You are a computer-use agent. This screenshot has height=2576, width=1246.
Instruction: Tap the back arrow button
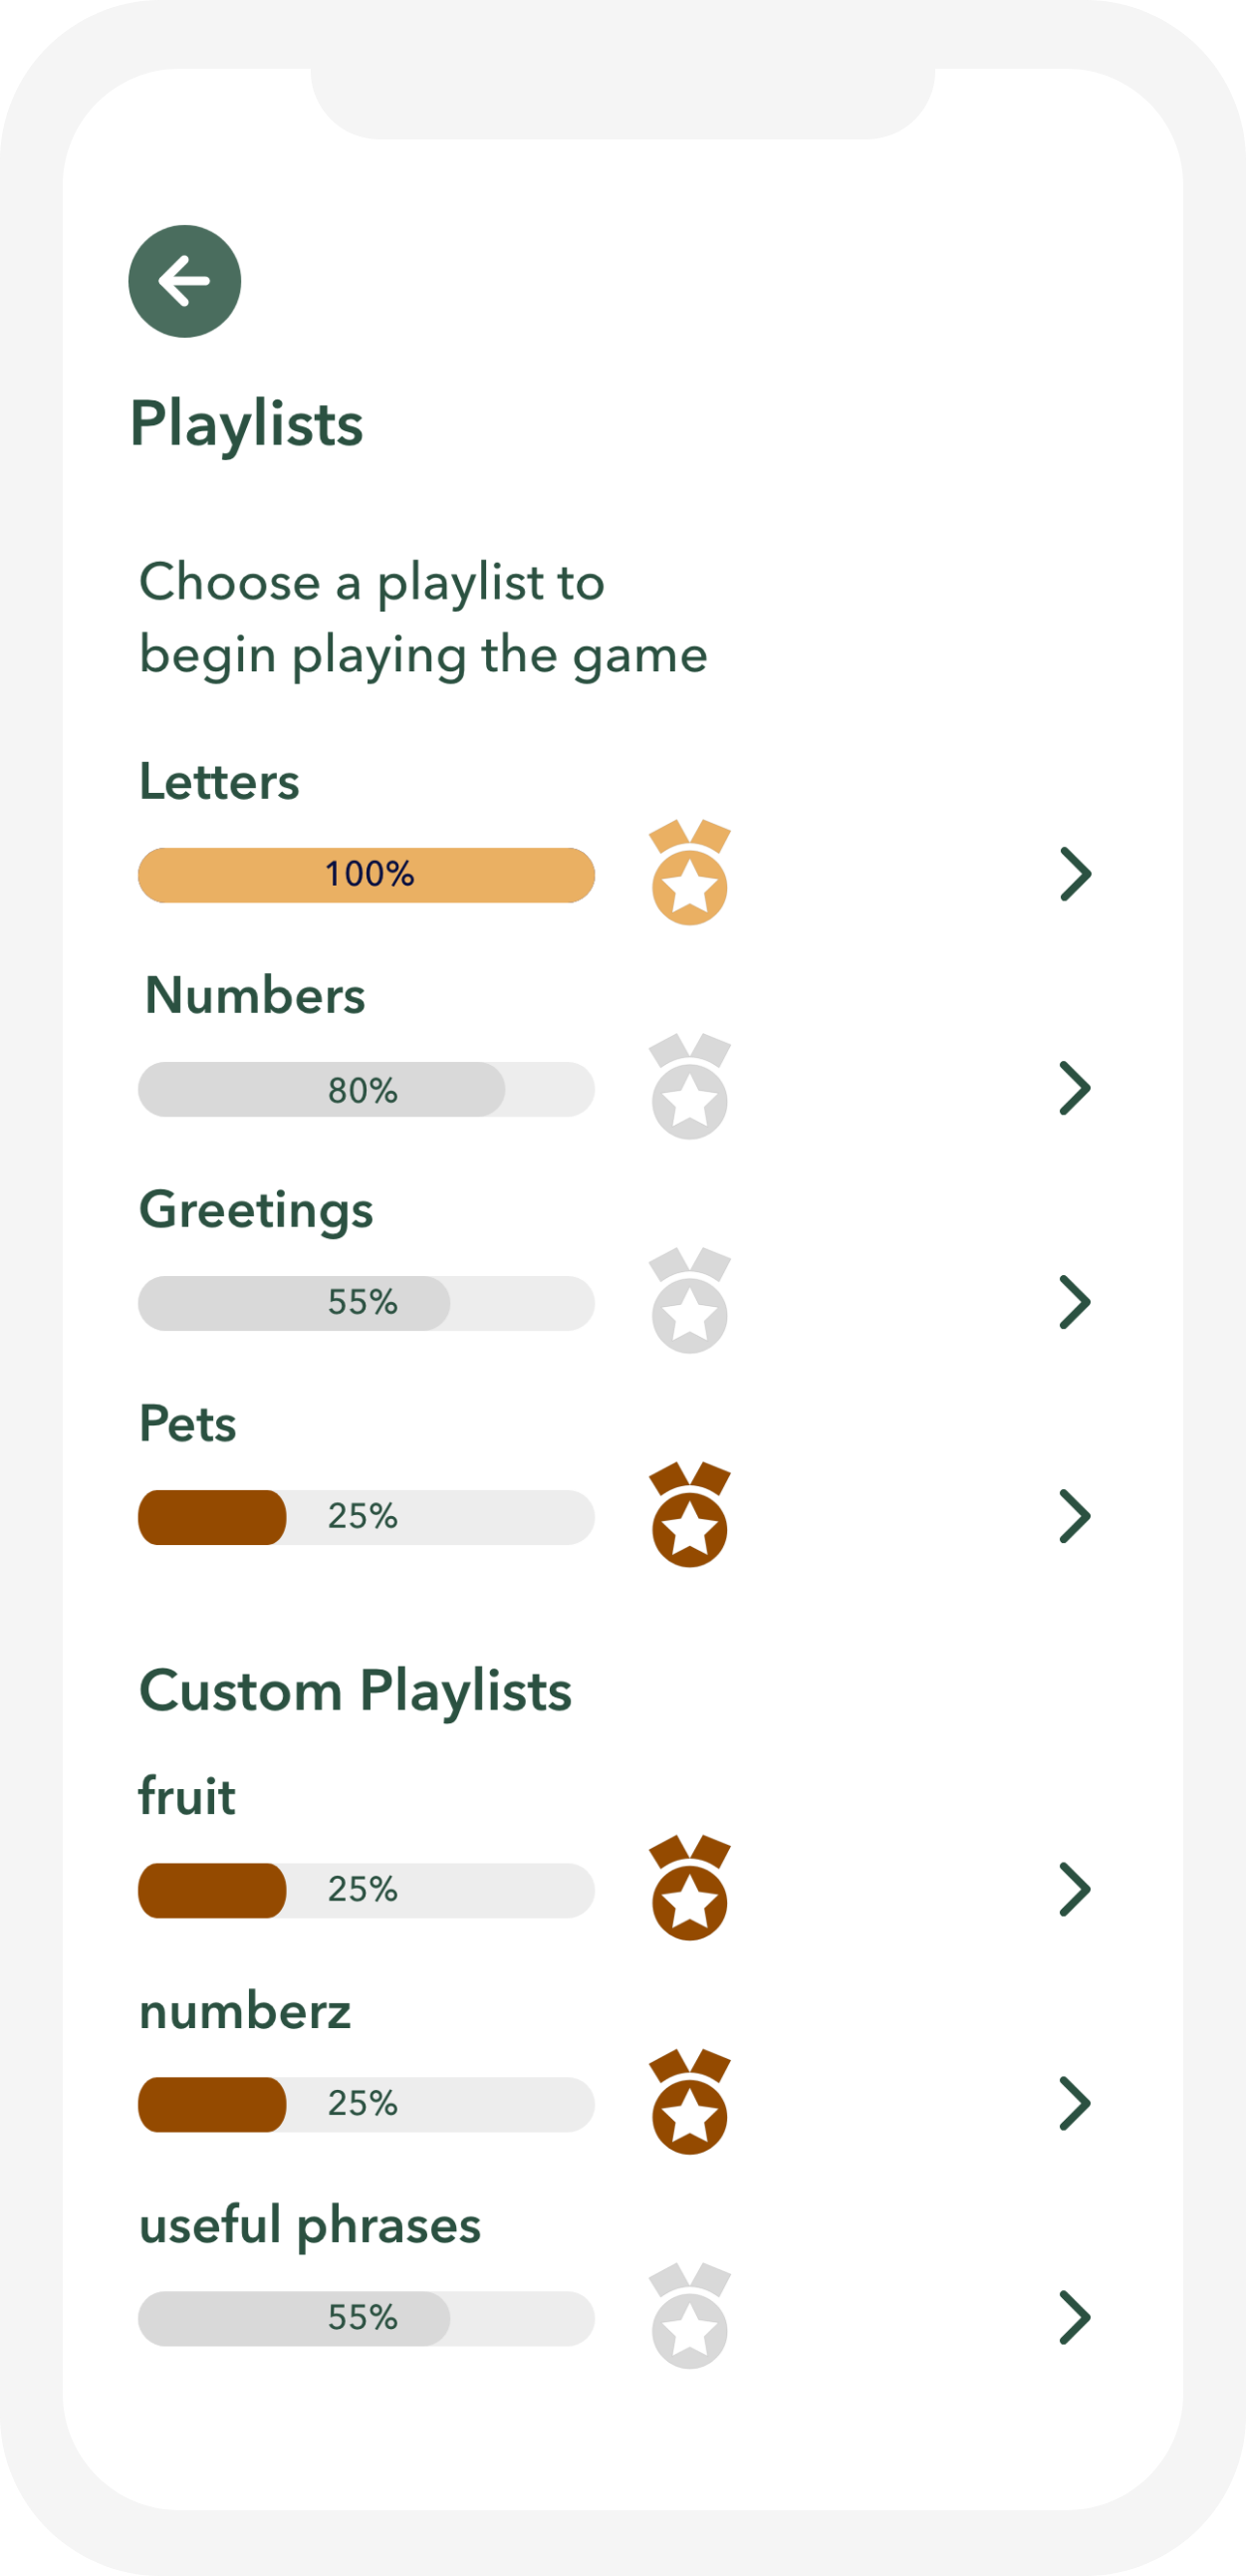pyautogui.click(x=185, y=281)
